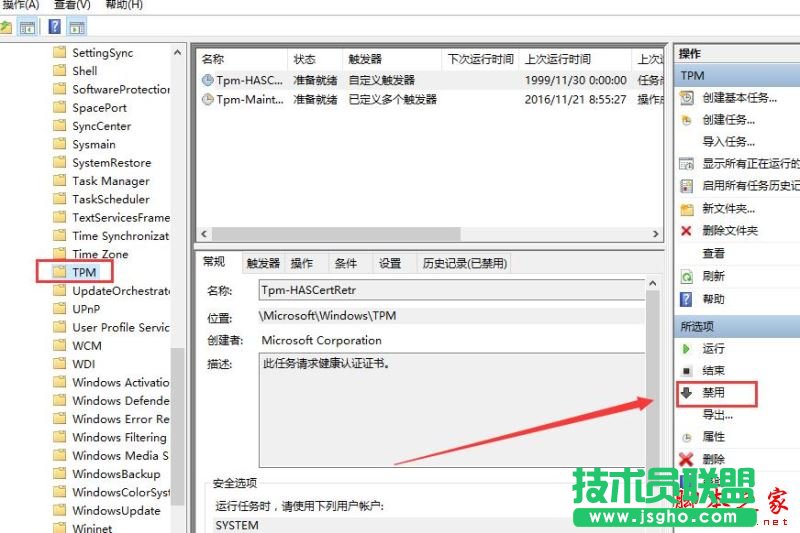Sort by the 名称 column header

click(243, 59)
